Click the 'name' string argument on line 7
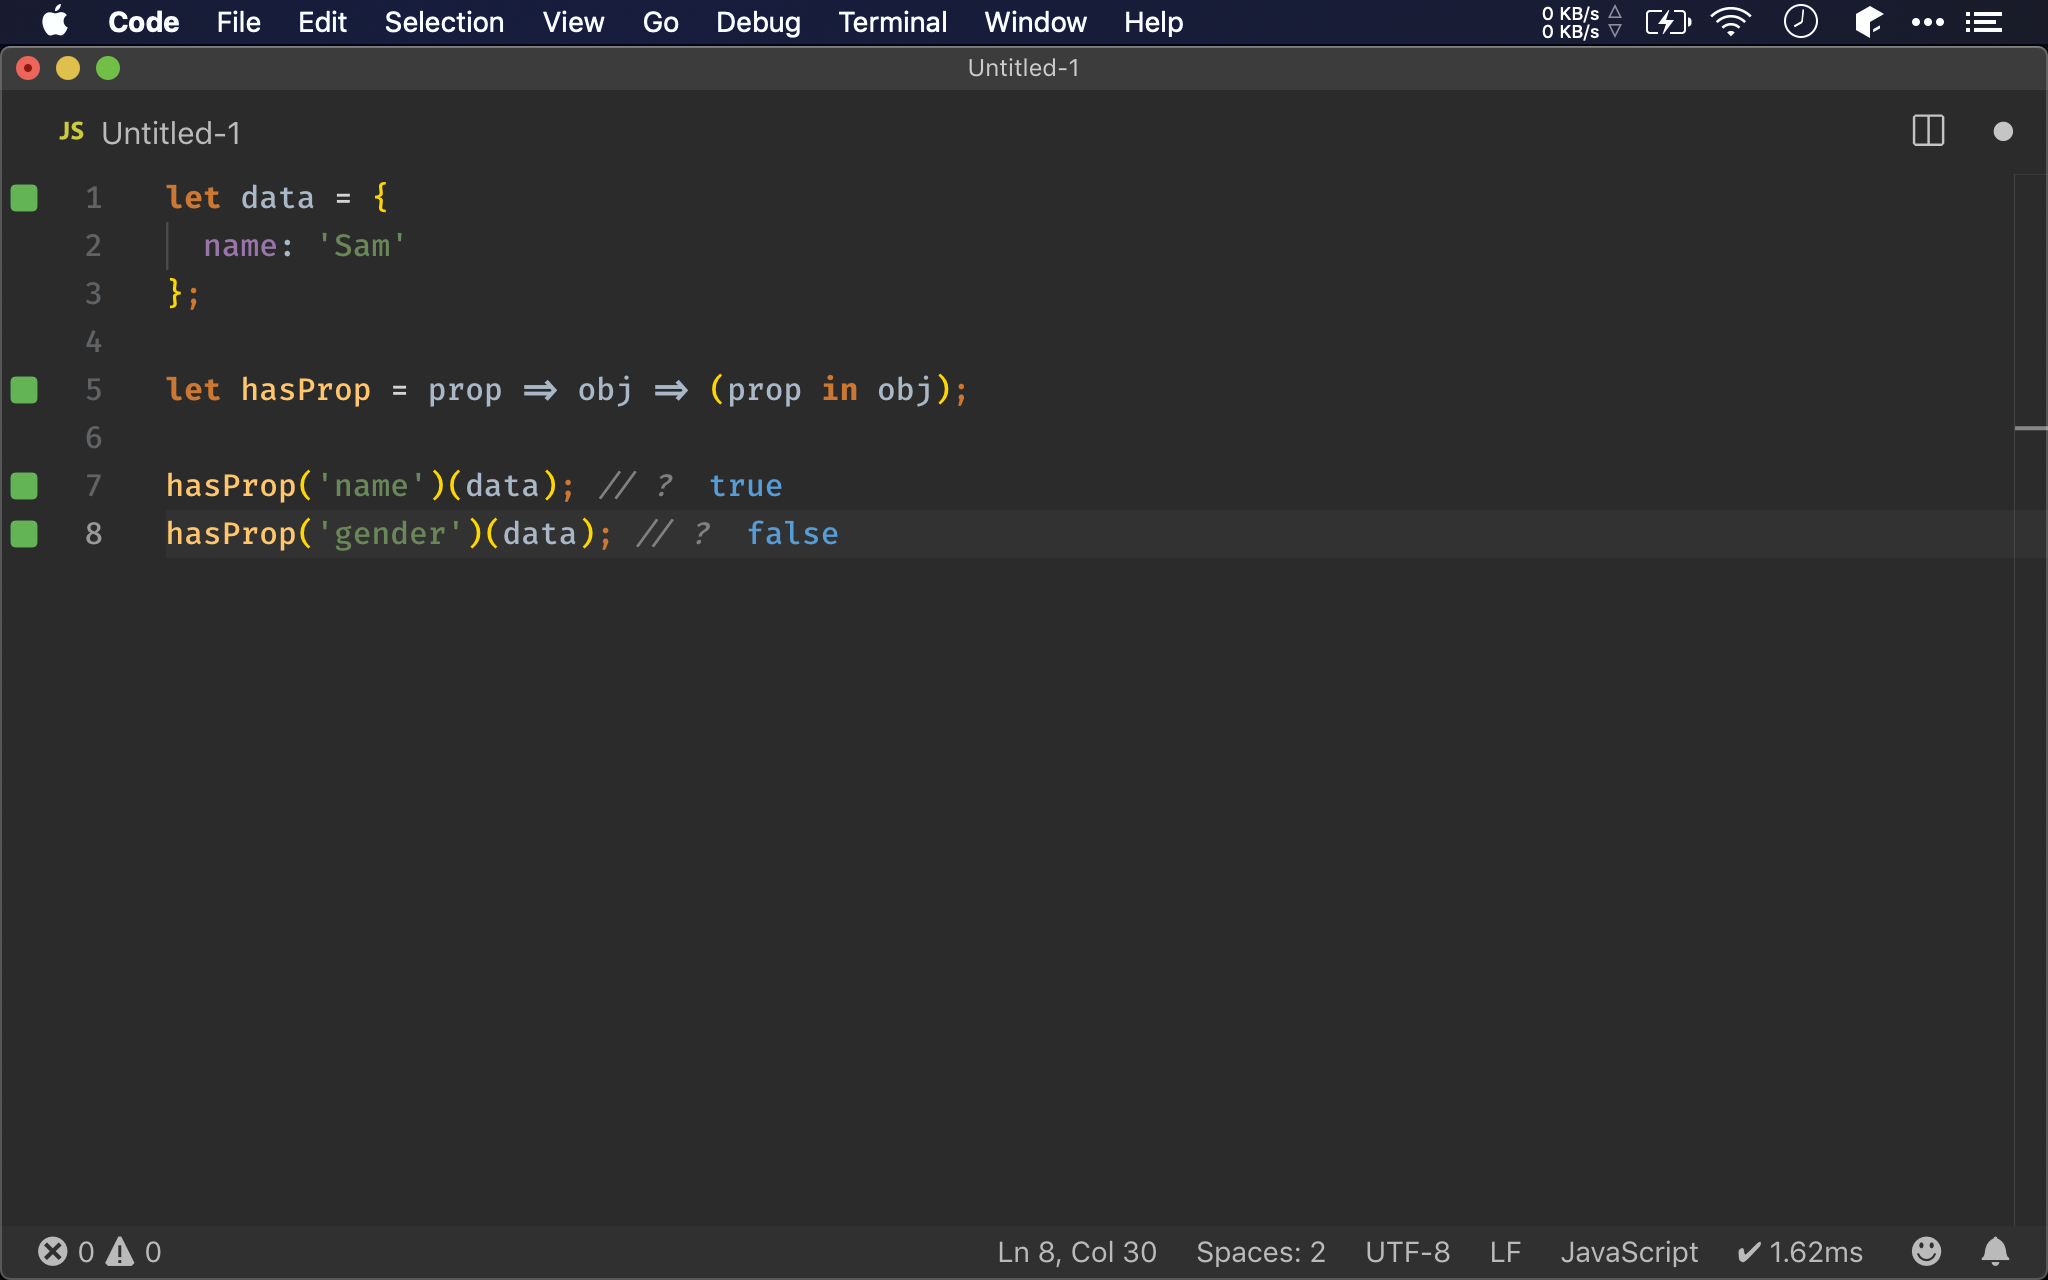 (x=371, y=486)
